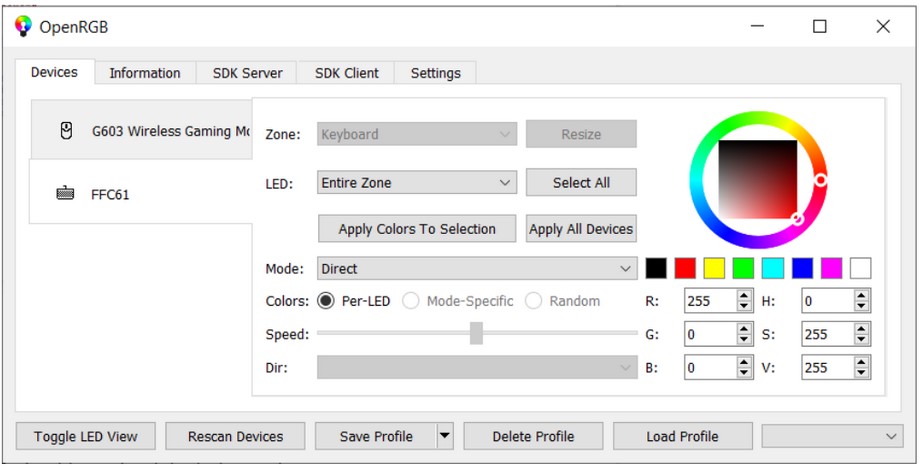Click the B value input field
The height and width of the screenshot is (468, 920).
coord(711,368)
